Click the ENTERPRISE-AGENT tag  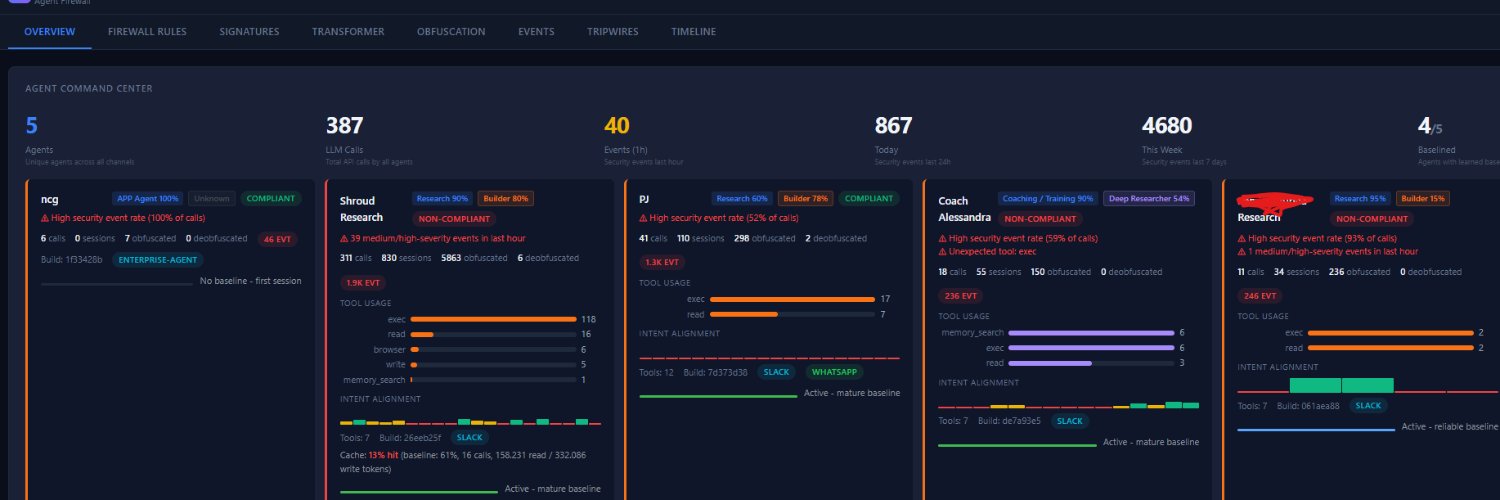tap(157, 260)
